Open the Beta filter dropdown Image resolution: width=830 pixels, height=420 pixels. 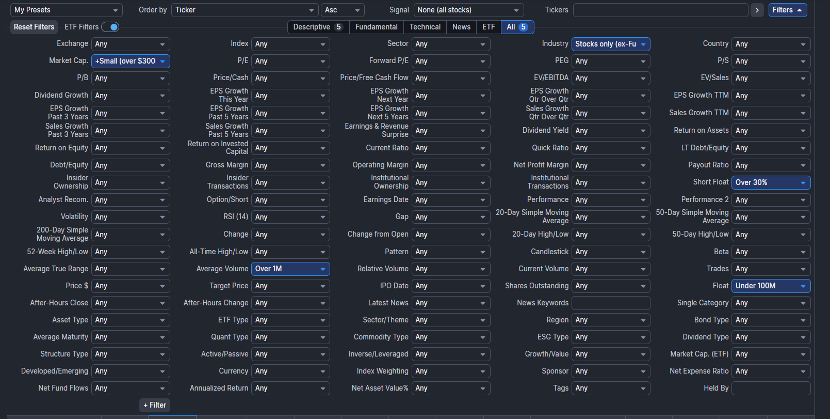click(771, 252)
